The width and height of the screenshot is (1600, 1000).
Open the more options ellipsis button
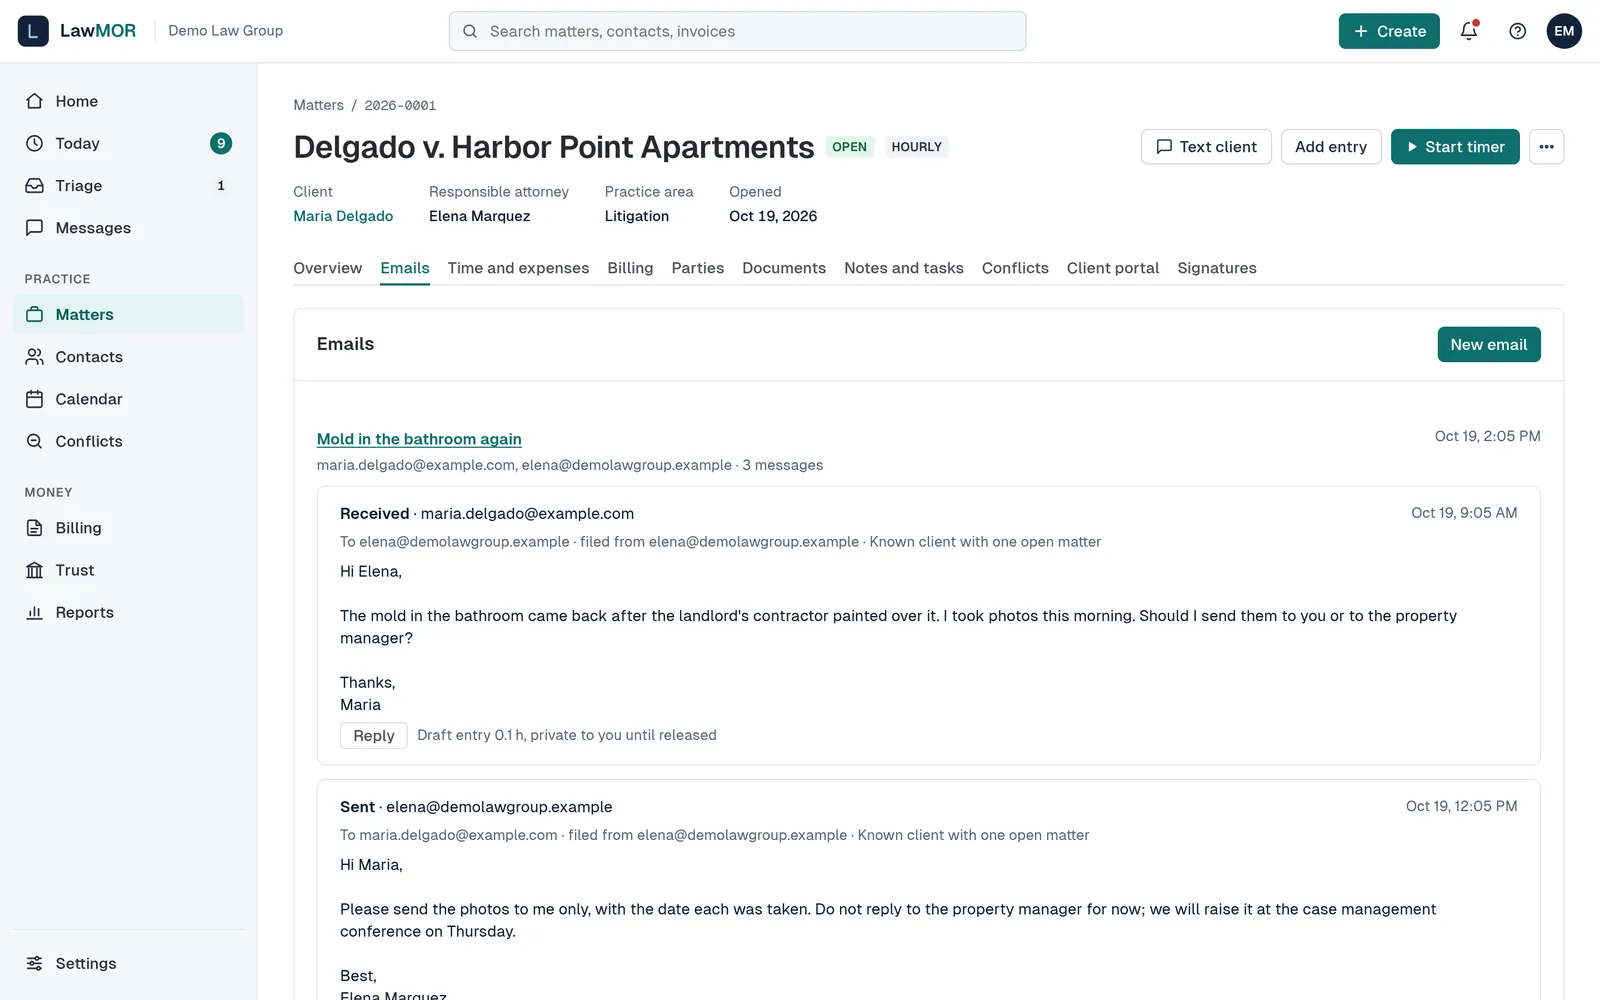click(1546, 147)
